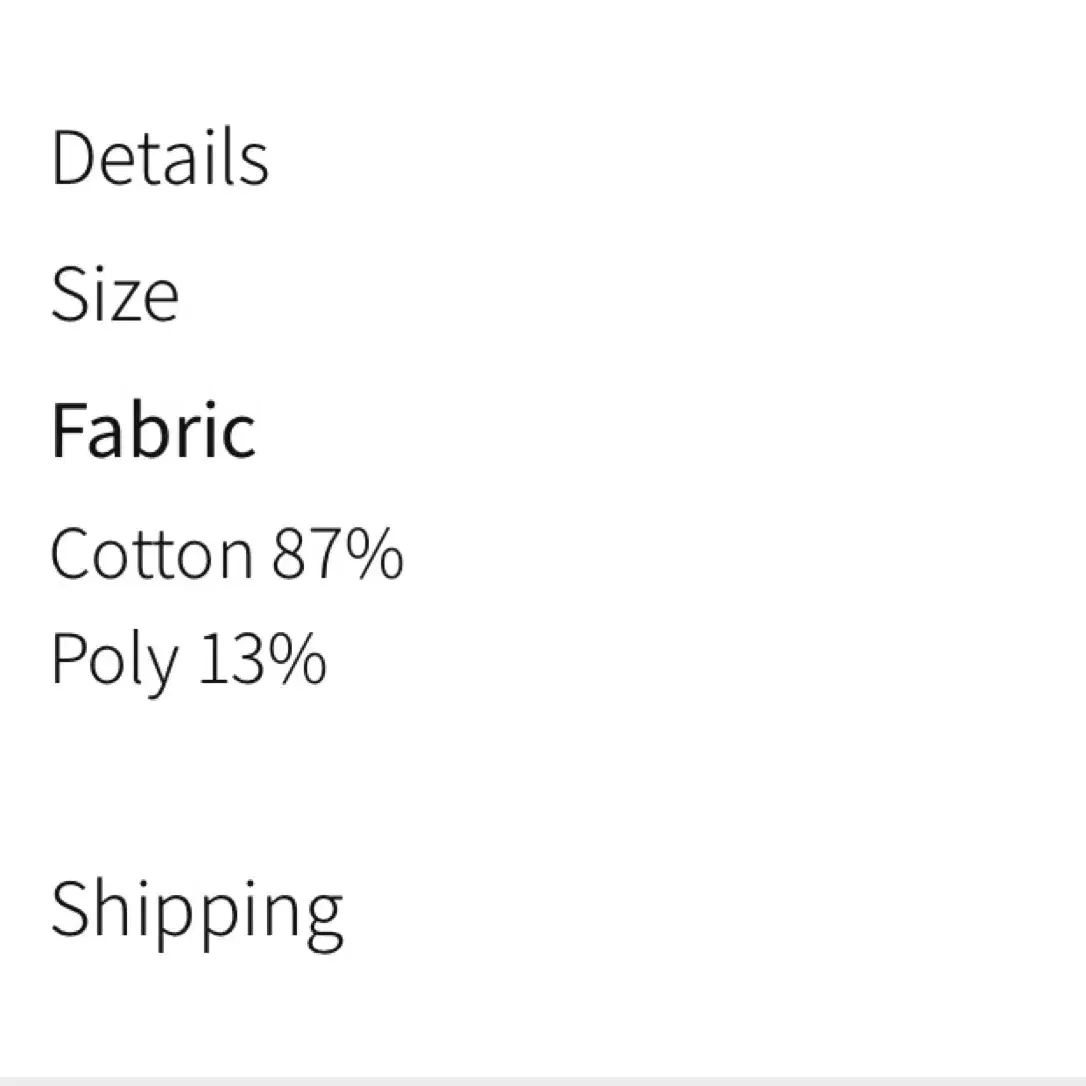Expand the Size section
Image resolution: width=1086 pixels, height=1086 pixels.
click(115, 294)
